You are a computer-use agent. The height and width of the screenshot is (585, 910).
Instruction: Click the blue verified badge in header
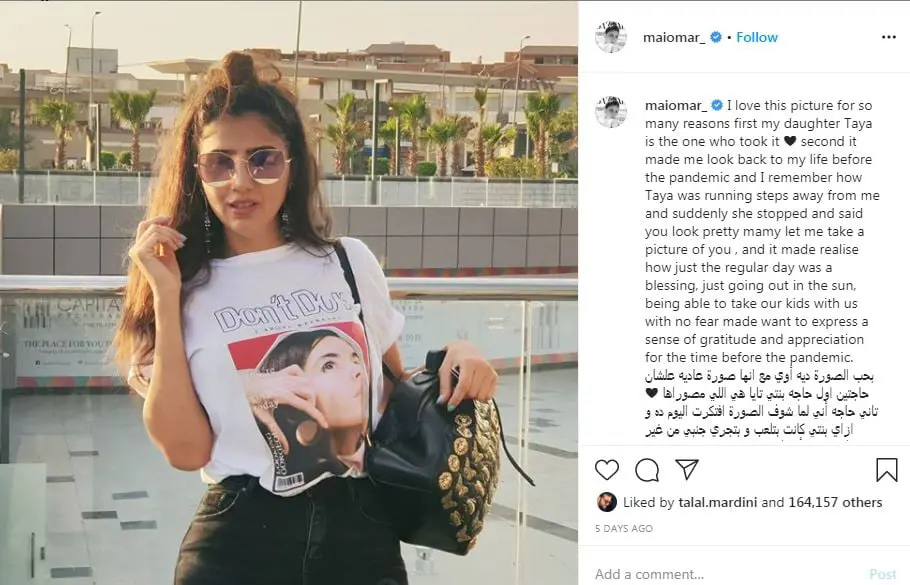[x=716, y=37]
